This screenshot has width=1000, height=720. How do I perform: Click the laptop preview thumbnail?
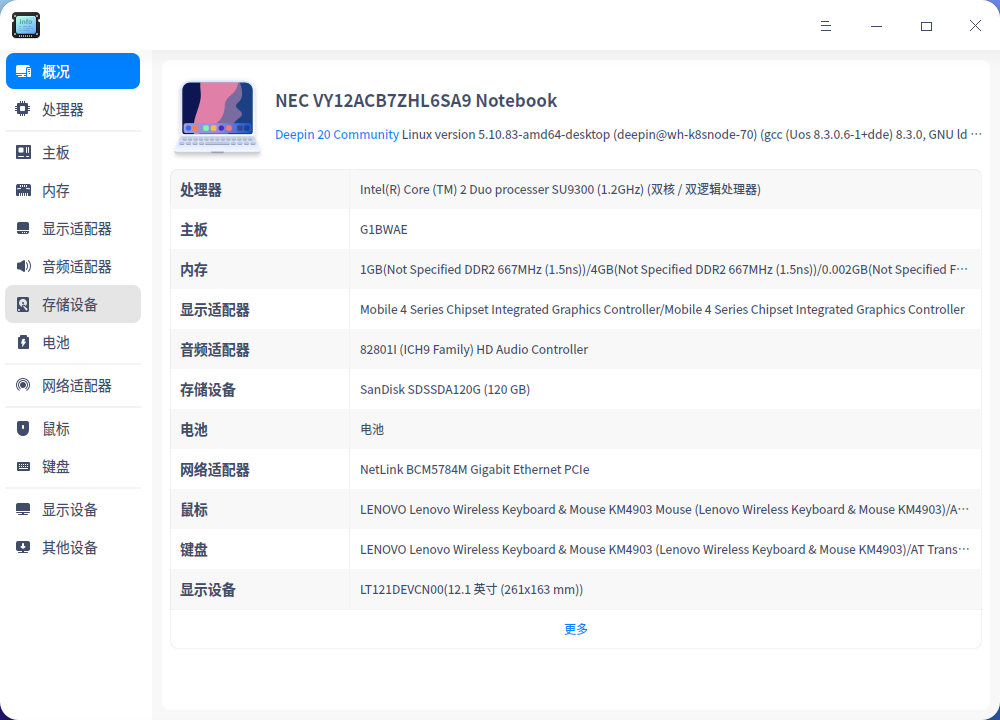[217, 117]
